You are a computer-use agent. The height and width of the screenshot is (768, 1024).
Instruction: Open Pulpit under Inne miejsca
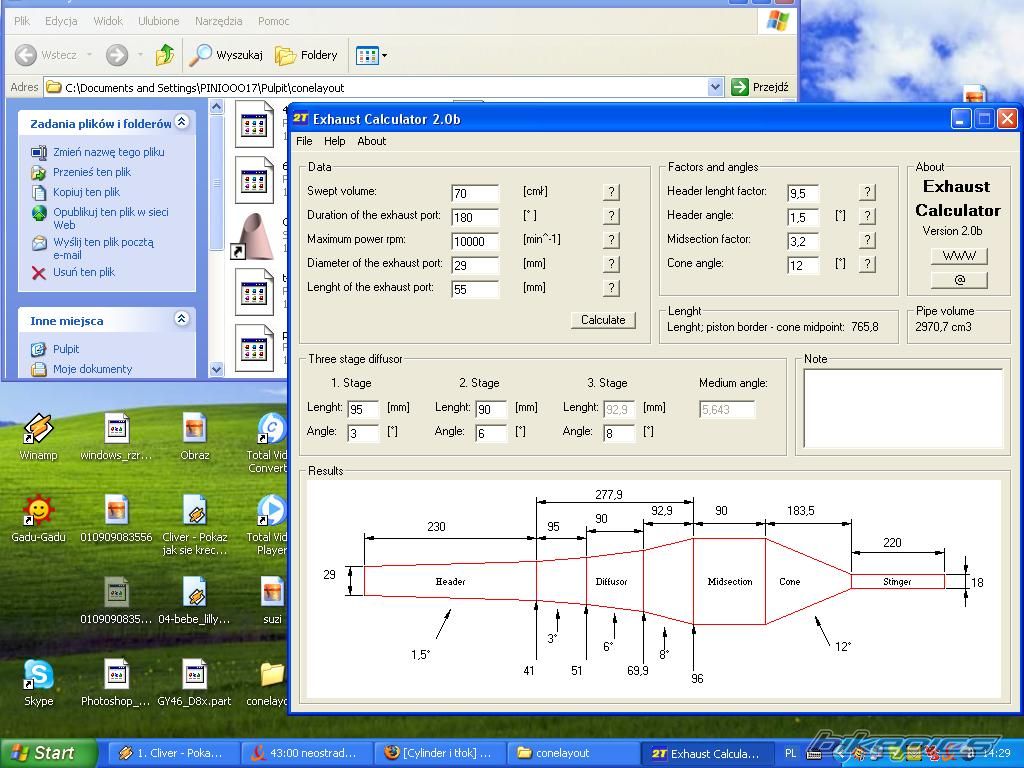[x=65, y=349]
